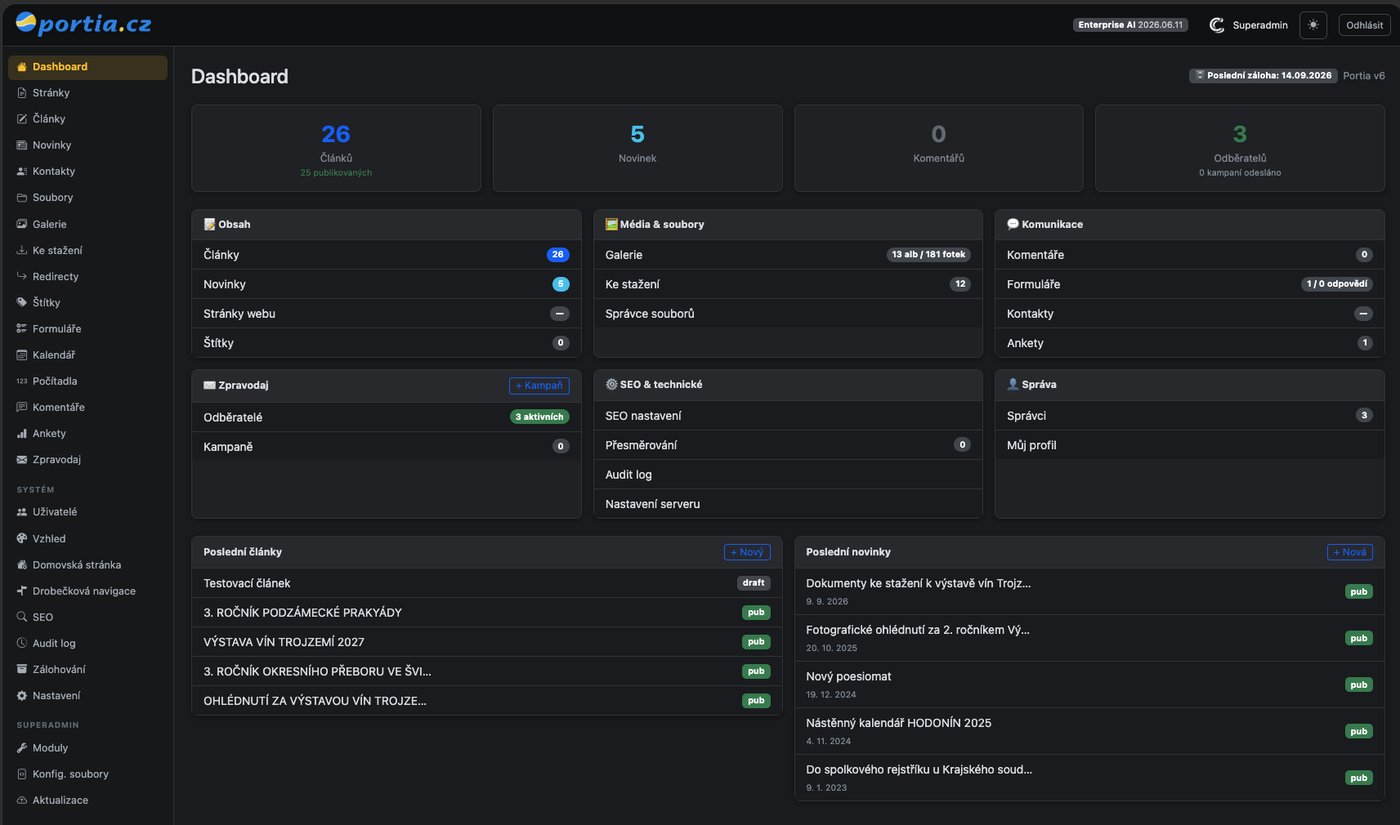Click the Kontakty people icon in sidebar
The image size is (1400, 825).
[x=22, y=171]
